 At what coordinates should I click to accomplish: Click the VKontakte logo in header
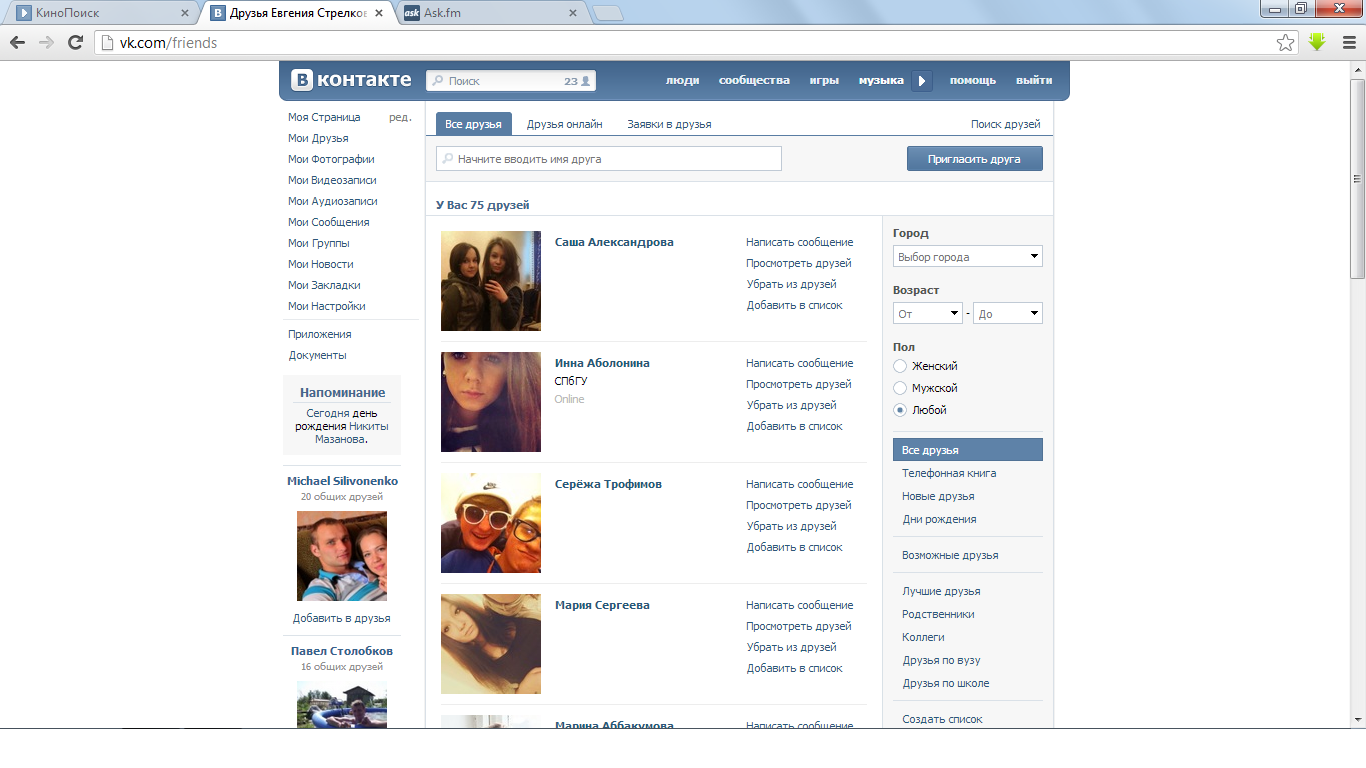pos(351,80)
